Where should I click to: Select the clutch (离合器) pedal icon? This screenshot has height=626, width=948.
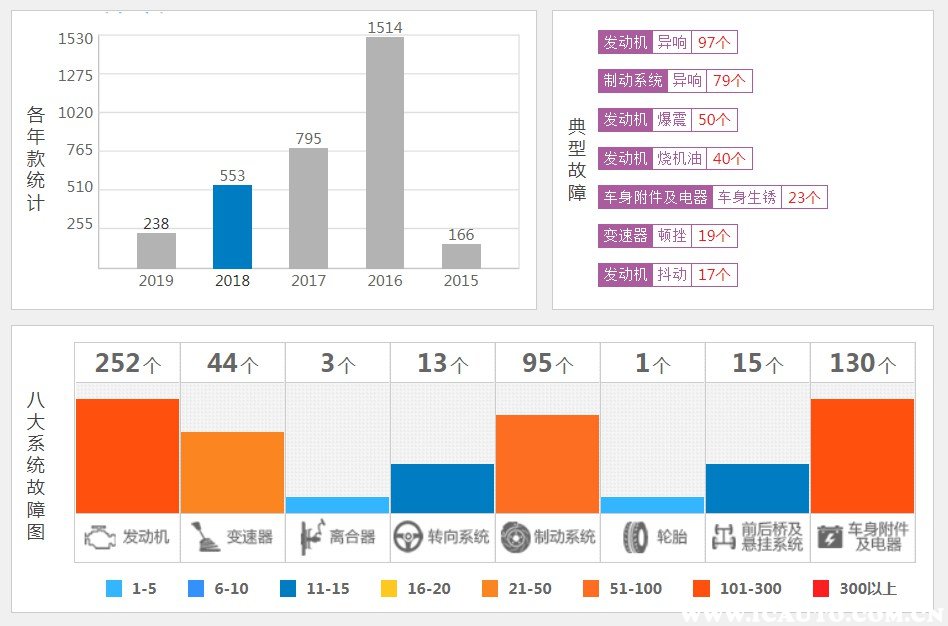(310, 538)
